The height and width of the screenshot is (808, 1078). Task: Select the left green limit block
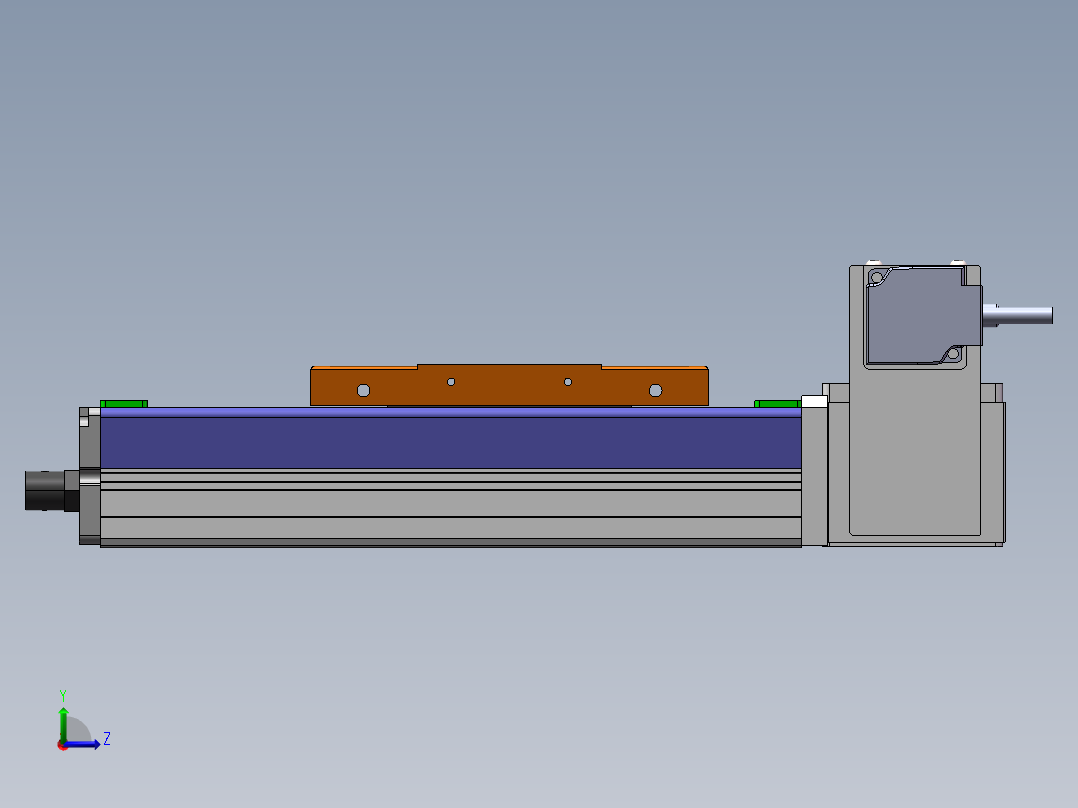click(124, 404)
